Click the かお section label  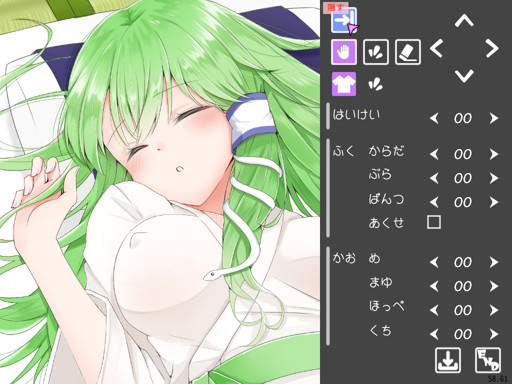coord(344,258)
